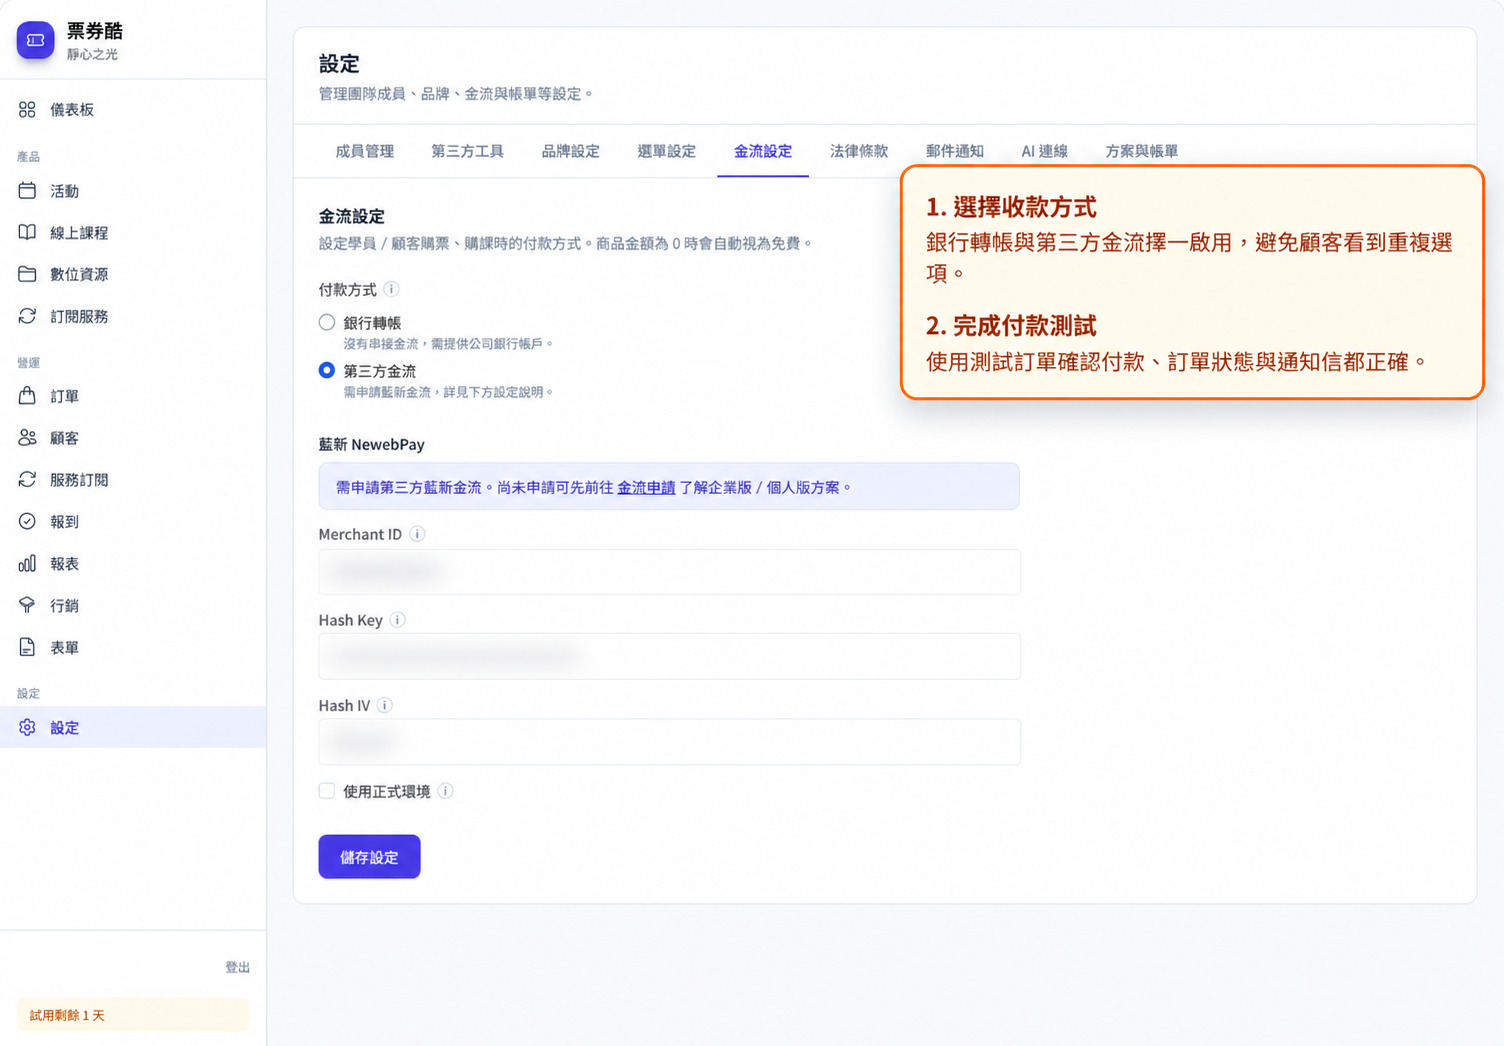Click the 活動 calendar icon
Screen dimensions: 1504x1046
pos(27,190)
